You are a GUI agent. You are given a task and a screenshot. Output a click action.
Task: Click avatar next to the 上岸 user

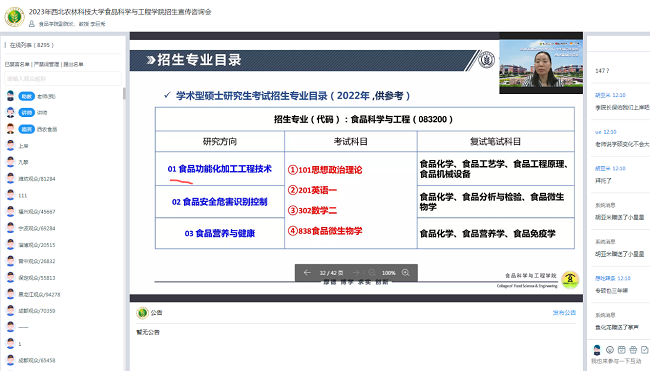pyautogui.click(x=10, y=145)
